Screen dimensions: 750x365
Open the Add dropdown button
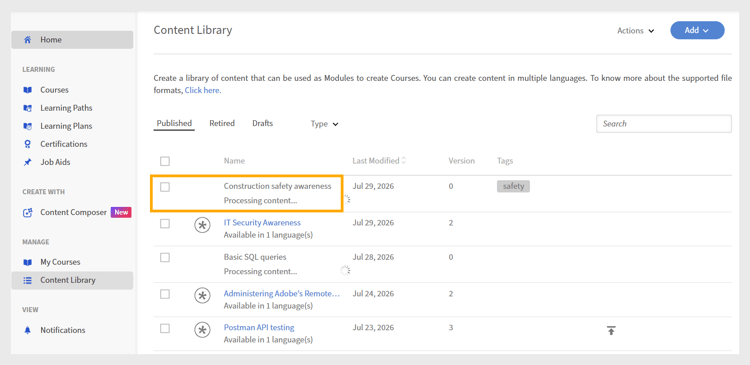tap(697, 30)
